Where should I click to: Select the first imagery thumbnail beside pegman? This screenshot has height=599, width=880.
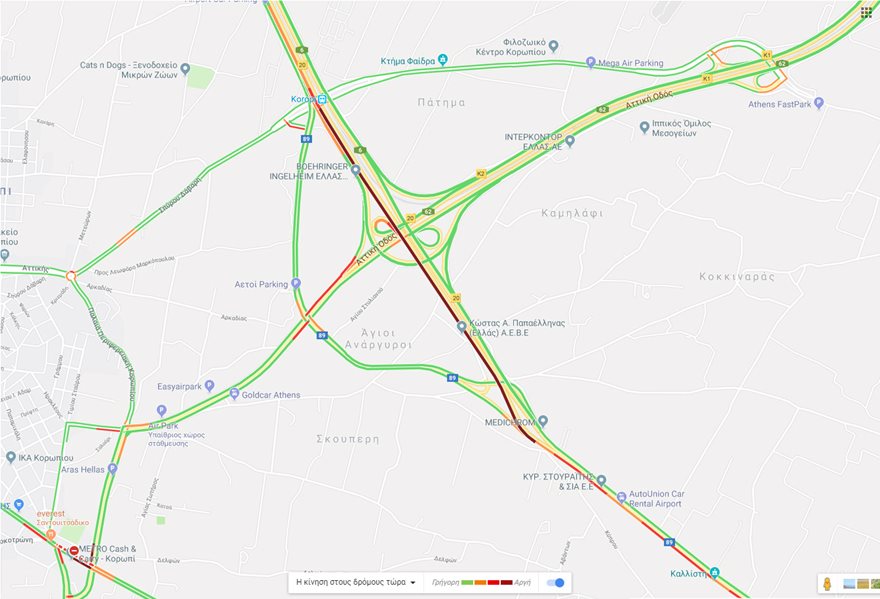(x=850, y=584)
